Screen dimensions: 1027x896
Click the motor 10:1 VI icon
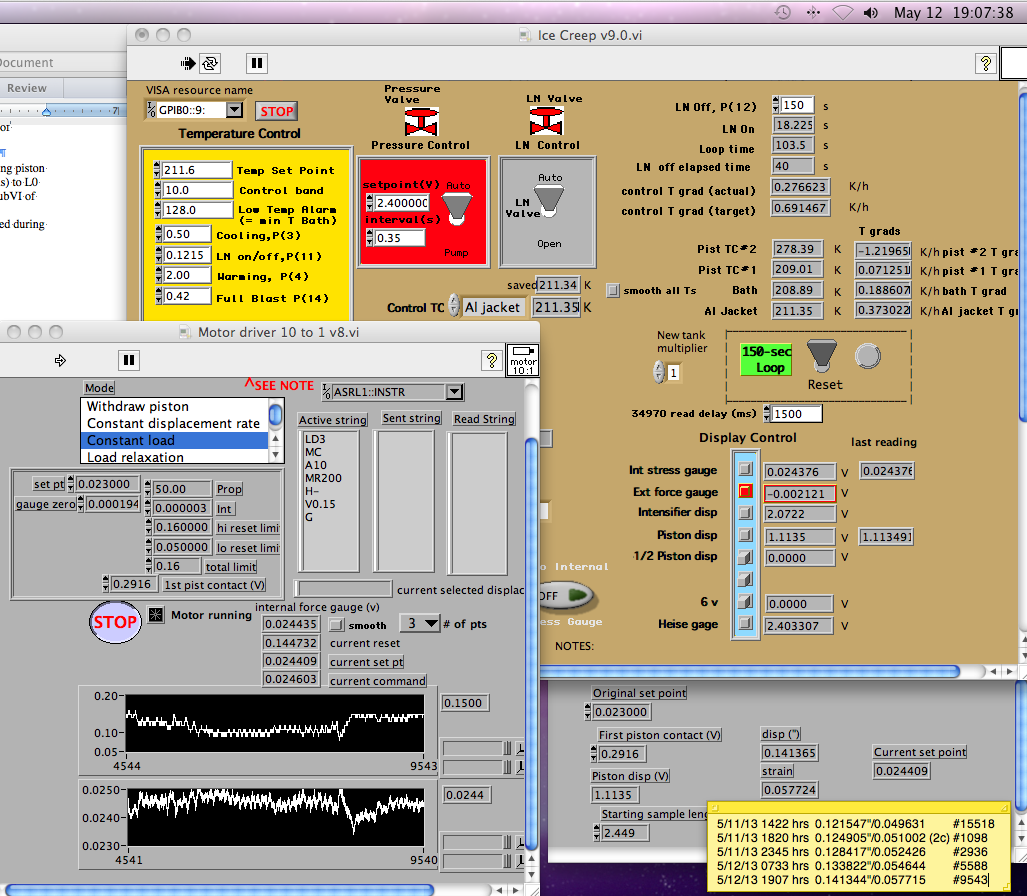522,360
